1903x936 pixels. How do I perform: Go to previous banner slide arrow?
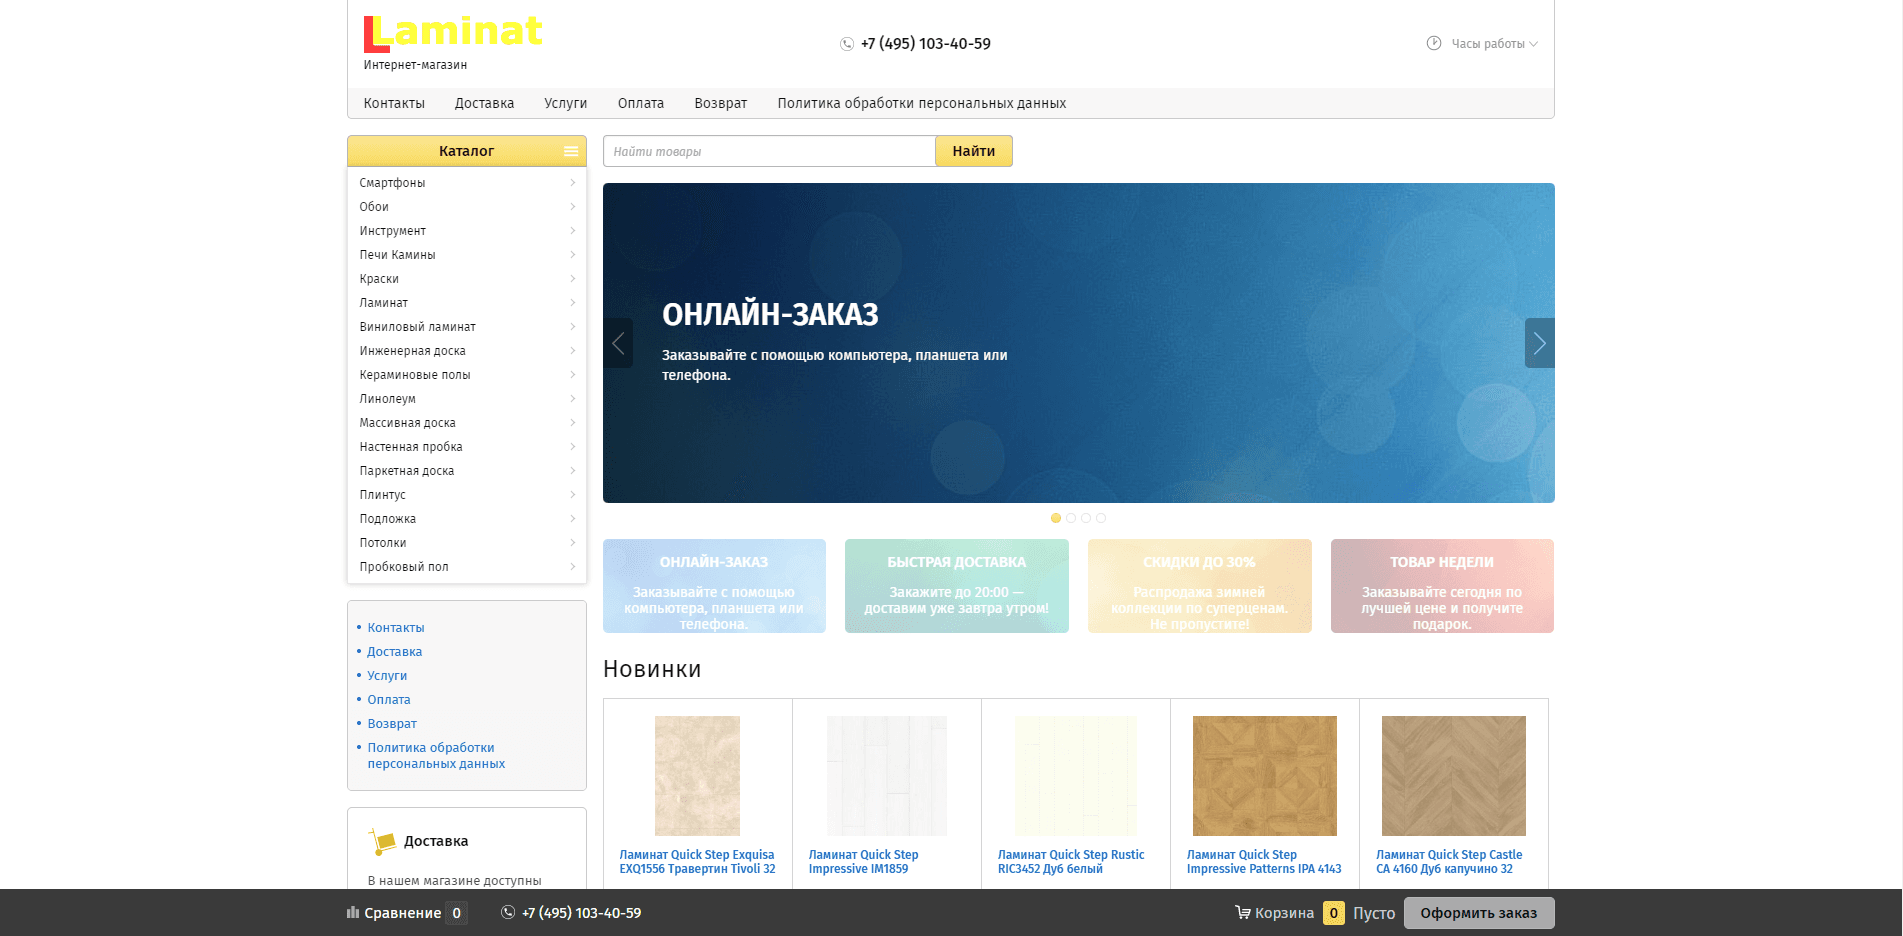point(618,343)
